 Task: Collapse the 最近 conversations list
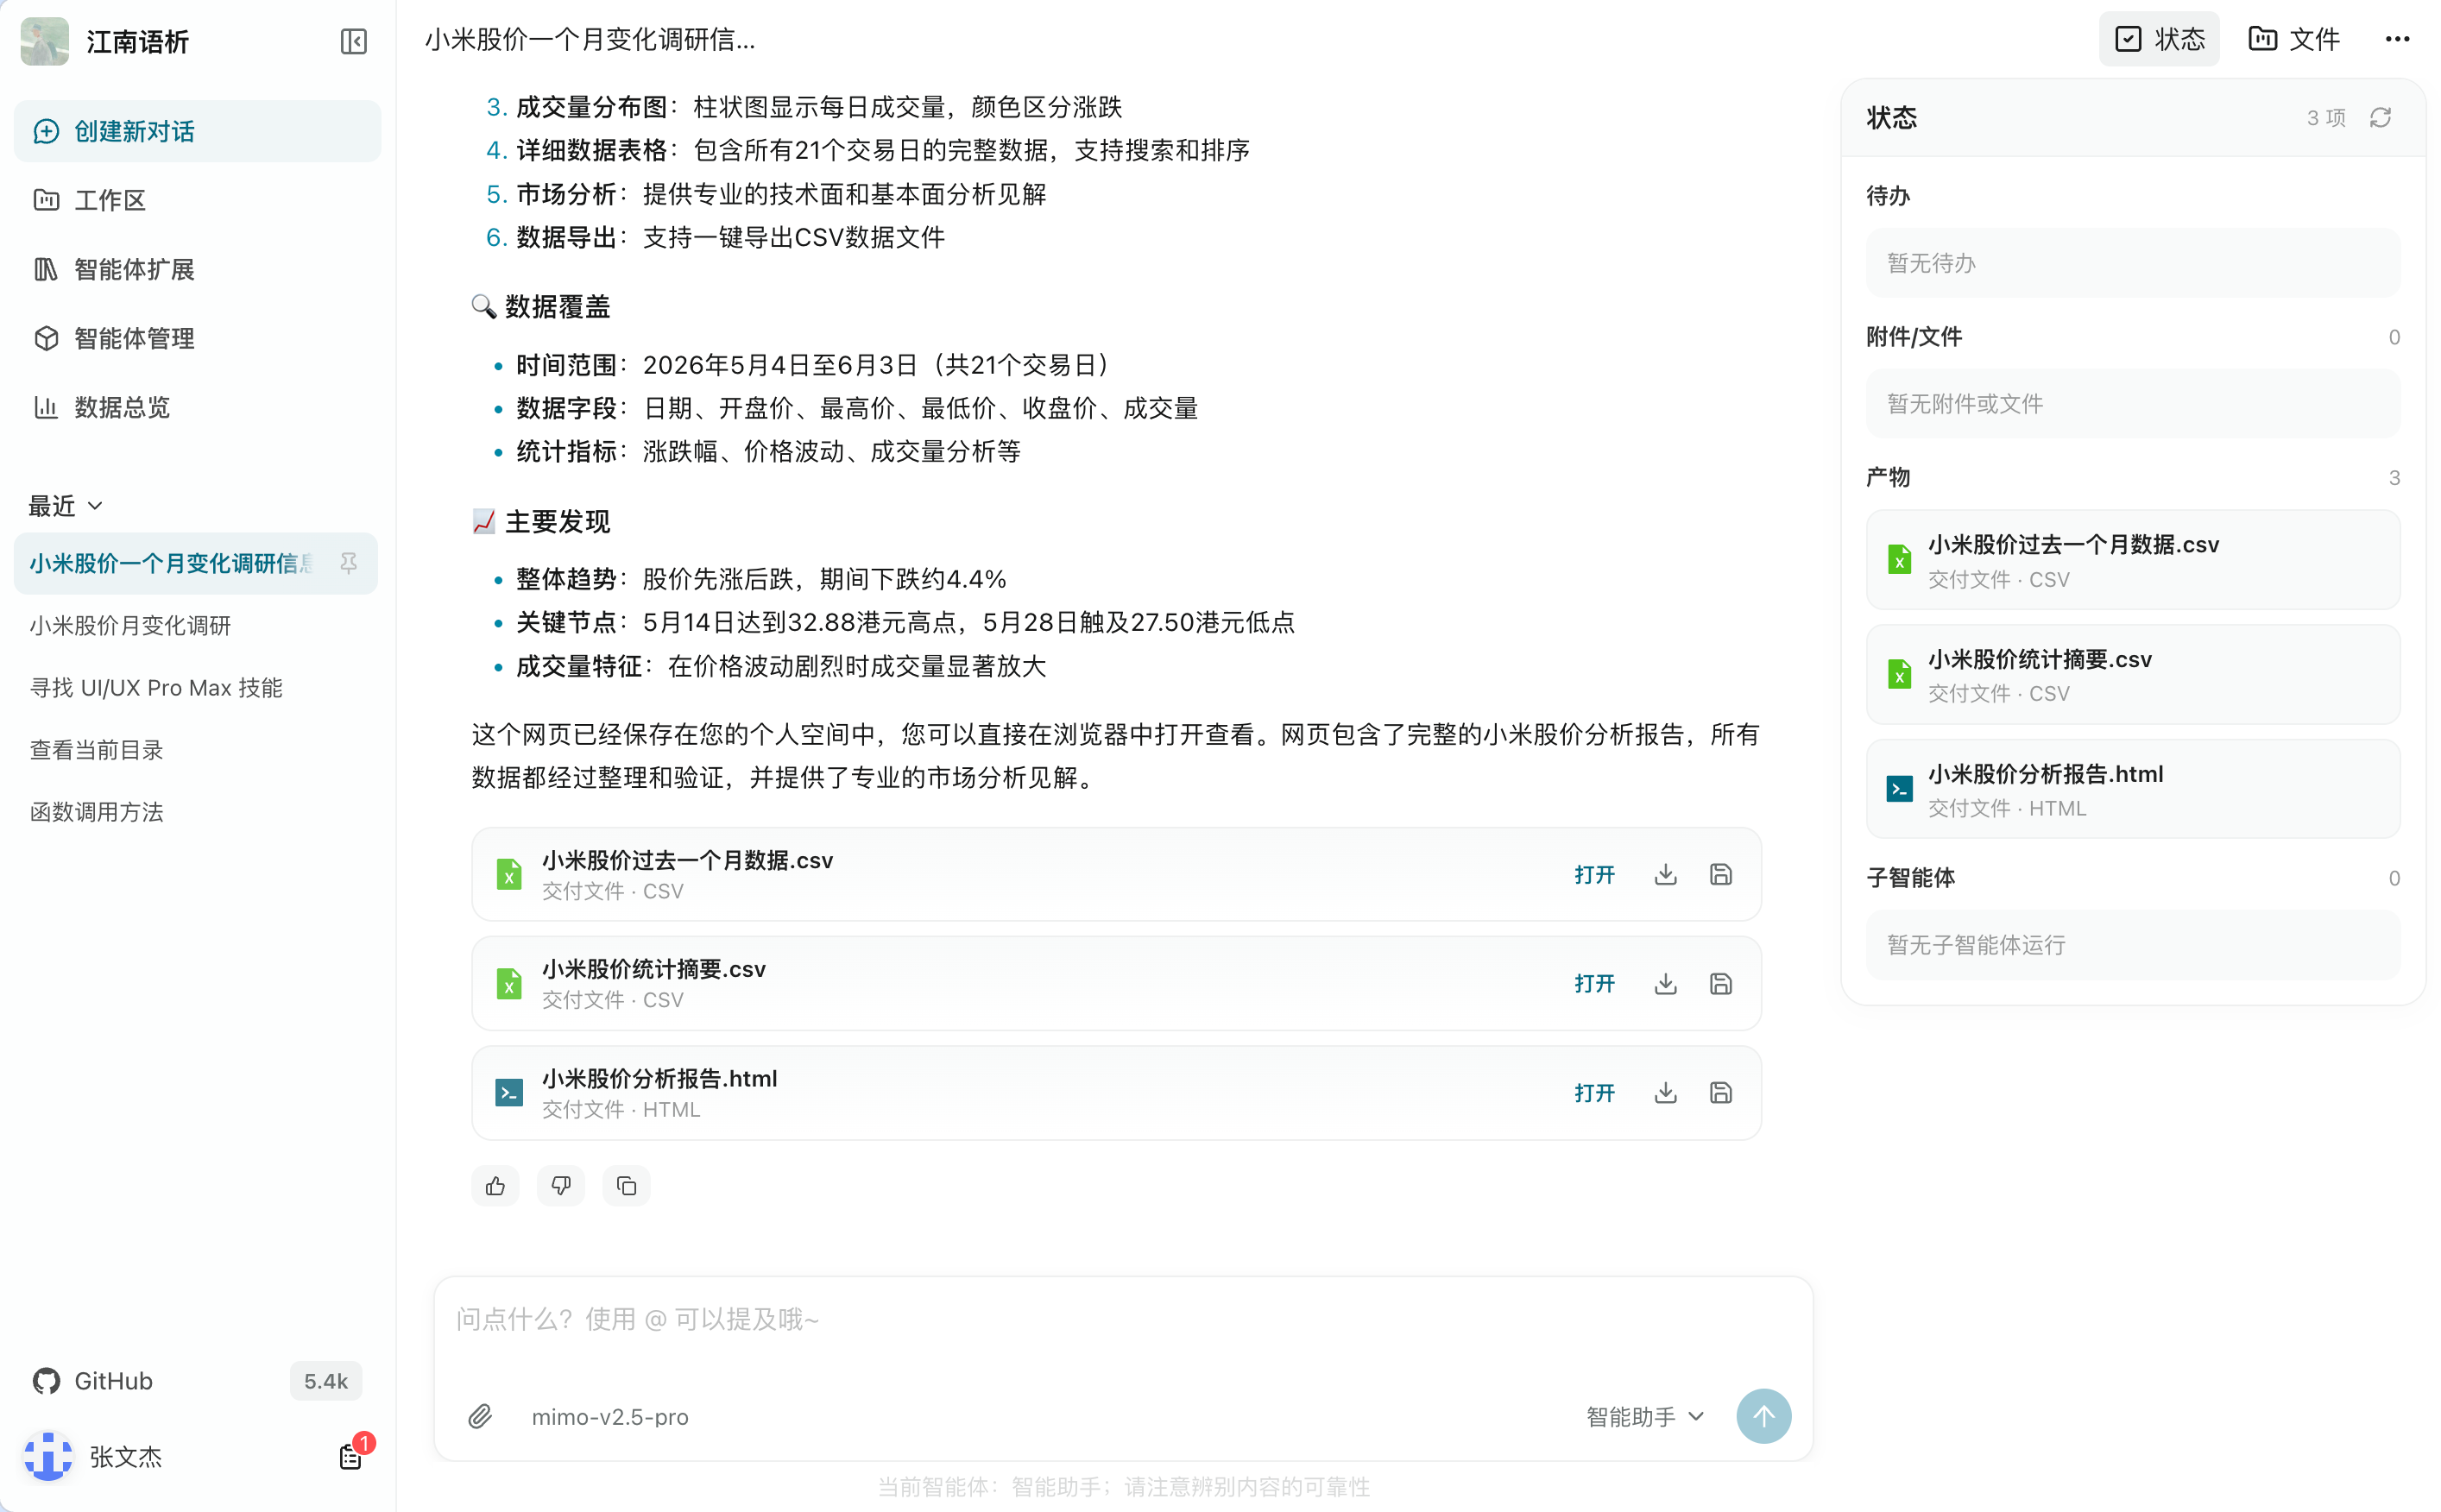point(66,506)
